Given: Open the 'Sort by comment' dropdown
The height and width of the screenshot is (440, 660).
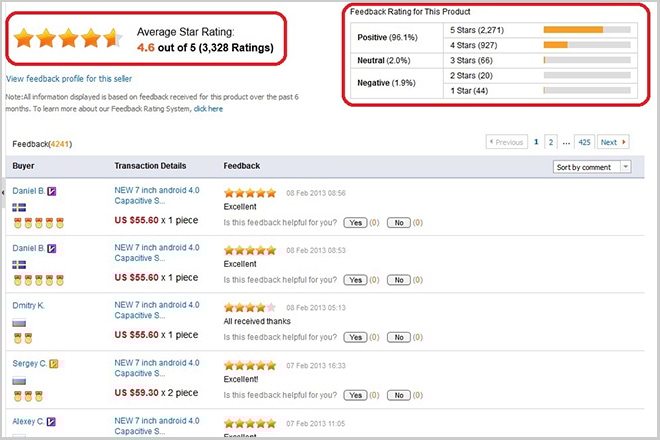Looking at the screenshot, I should pos(591,167).
